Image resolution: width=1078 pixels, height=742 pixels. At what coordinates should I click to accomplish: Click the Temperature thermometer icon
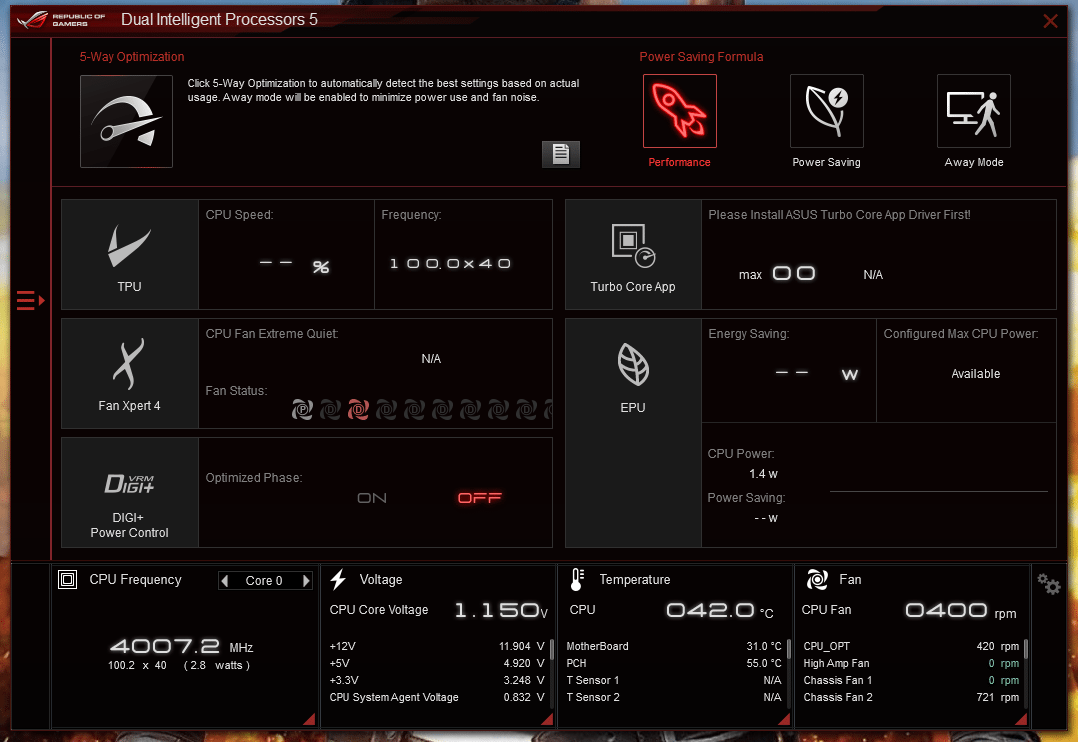577,580
